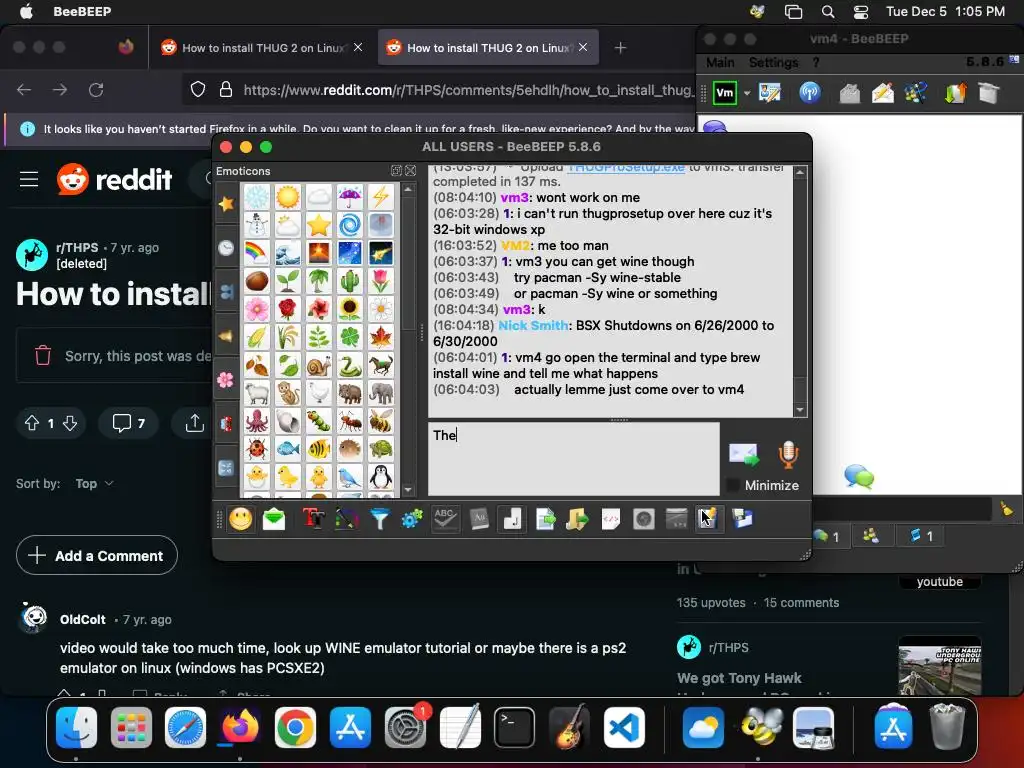Click the dark window icon in chat toolbar
The height and width of the screenshot is (768, 1024).
676,519
